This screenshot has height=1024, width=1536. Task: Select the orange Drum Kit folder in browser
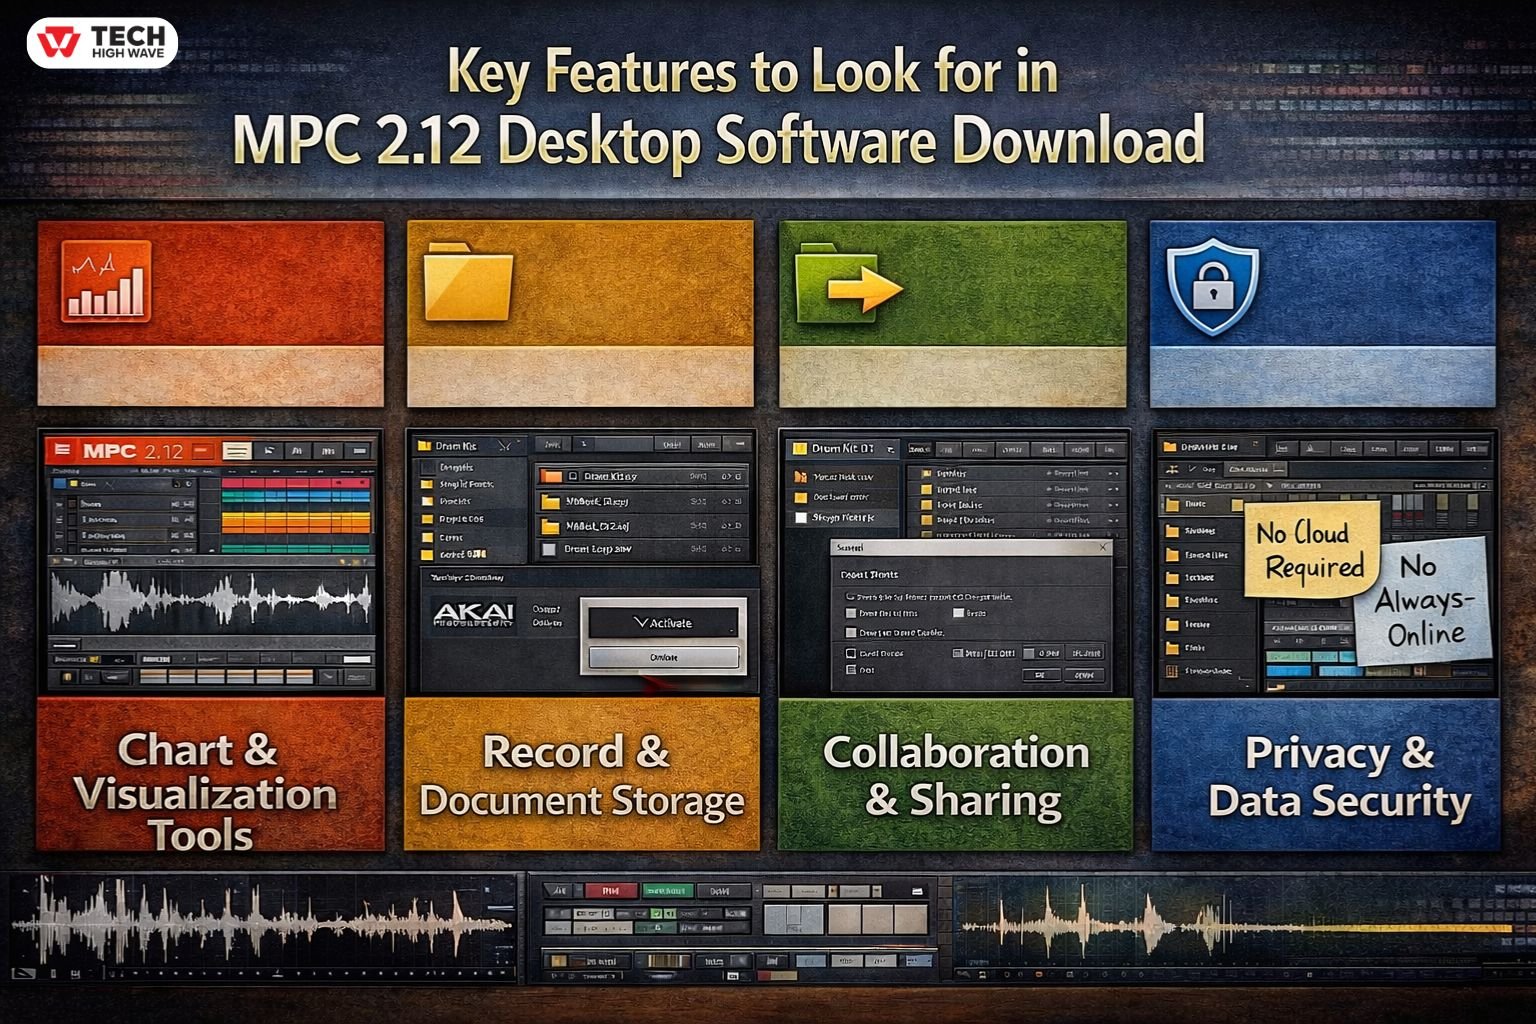(x=553, y=477)
